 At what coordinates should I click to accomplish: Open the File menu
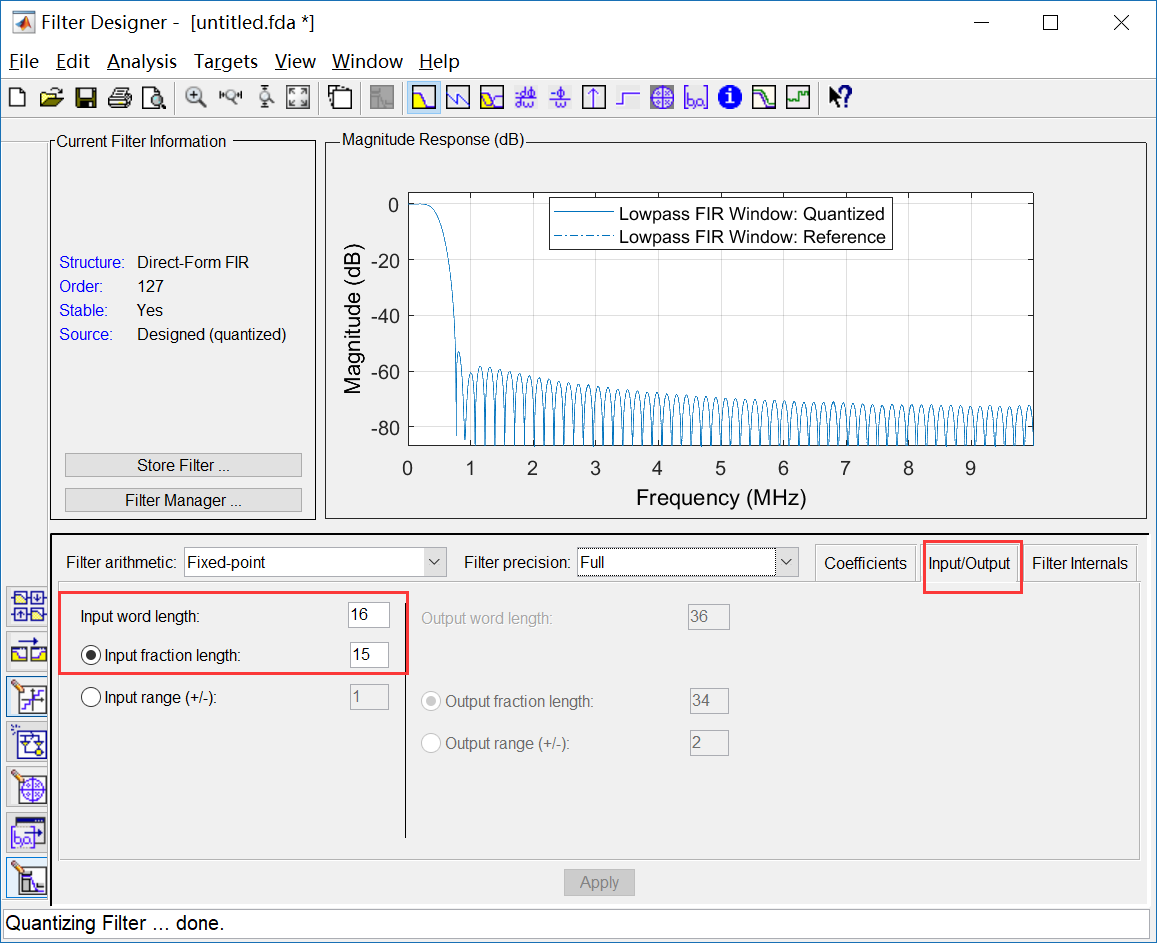[24, 61]
